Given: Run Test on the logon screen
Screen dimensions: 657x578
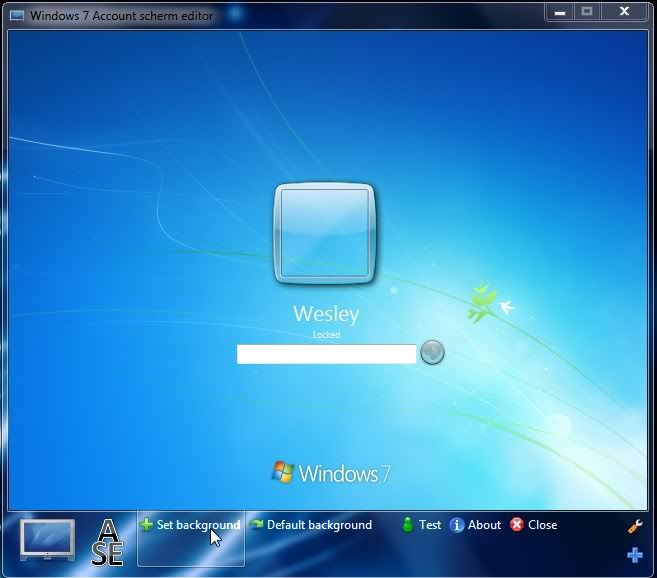Looking at the screenshot, I should point(421,525).
